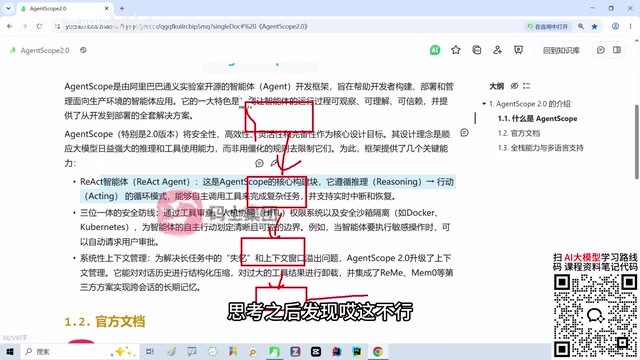Screen dimensions: 640x360
Task: Click the comment bubble beside the second paragraph
Action: [x=464, y=133]
